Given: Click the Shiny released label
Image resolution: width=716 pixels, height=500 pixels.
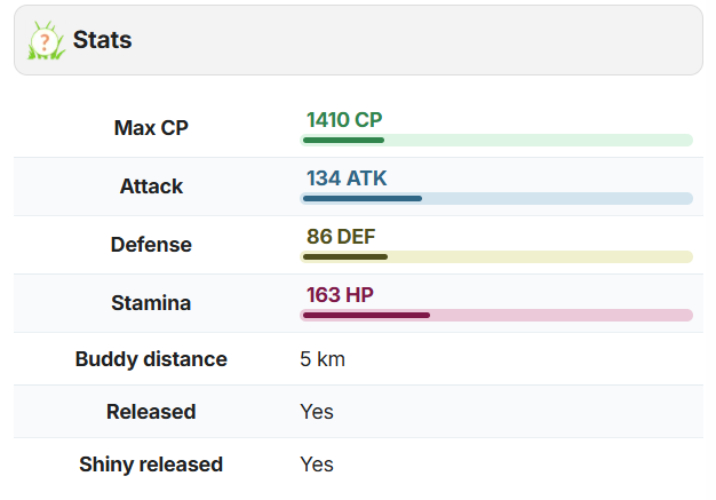Looking at the screenshot, I should point(151,464).
